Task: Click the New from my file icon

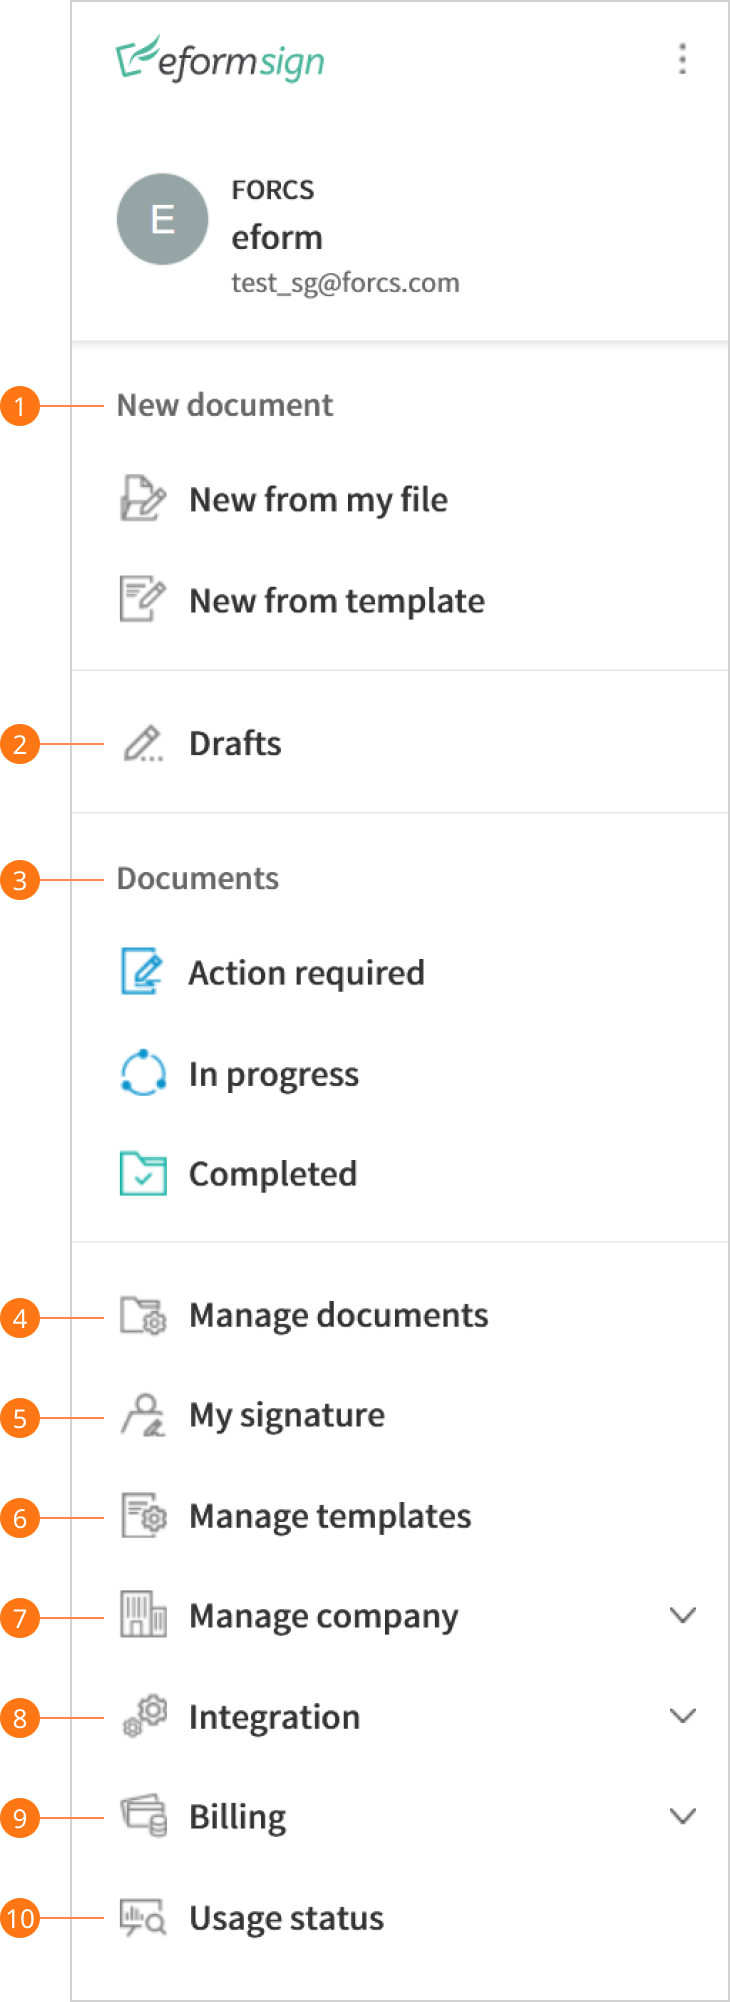Action: [x=143, y=498]
